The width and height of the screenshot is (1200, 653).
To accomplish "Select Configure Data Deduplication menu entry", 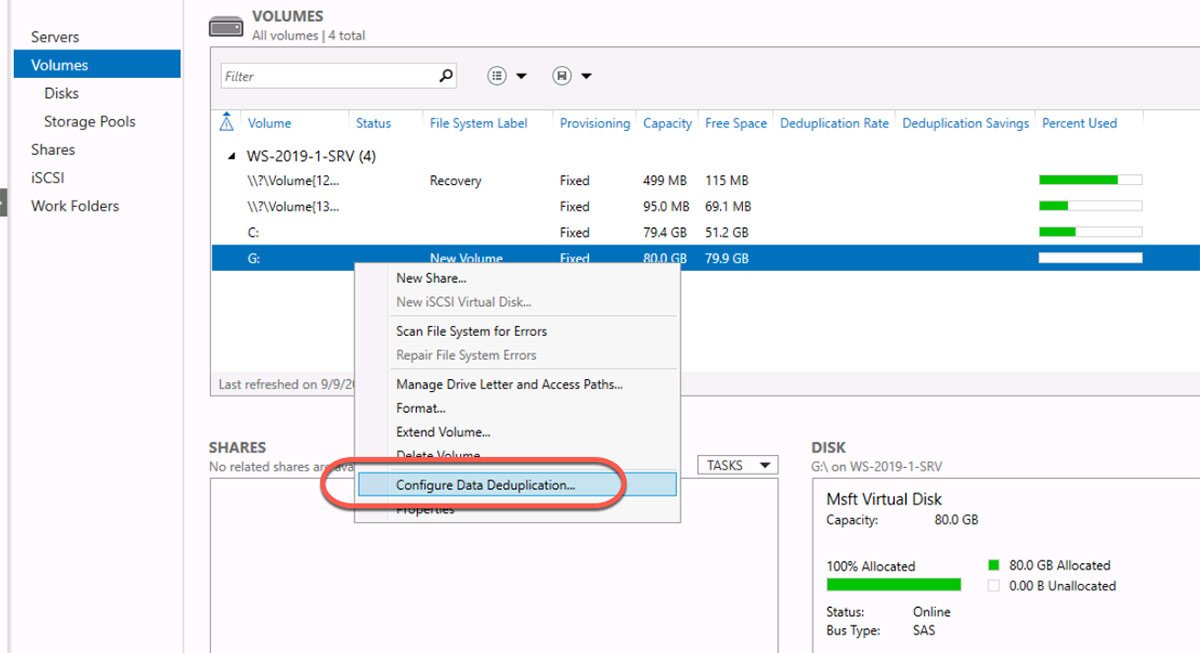I will tap(486, 485).
